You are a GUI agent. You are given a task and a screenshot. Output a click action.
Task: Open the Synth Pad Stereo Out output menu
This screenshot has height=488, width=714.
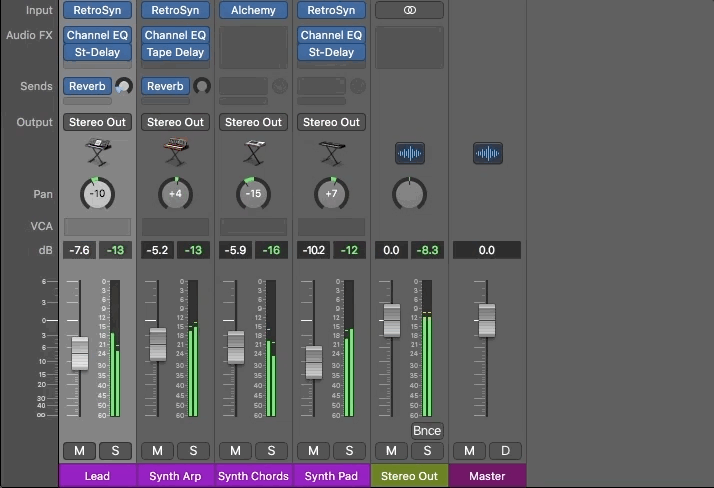pos(332,122)
